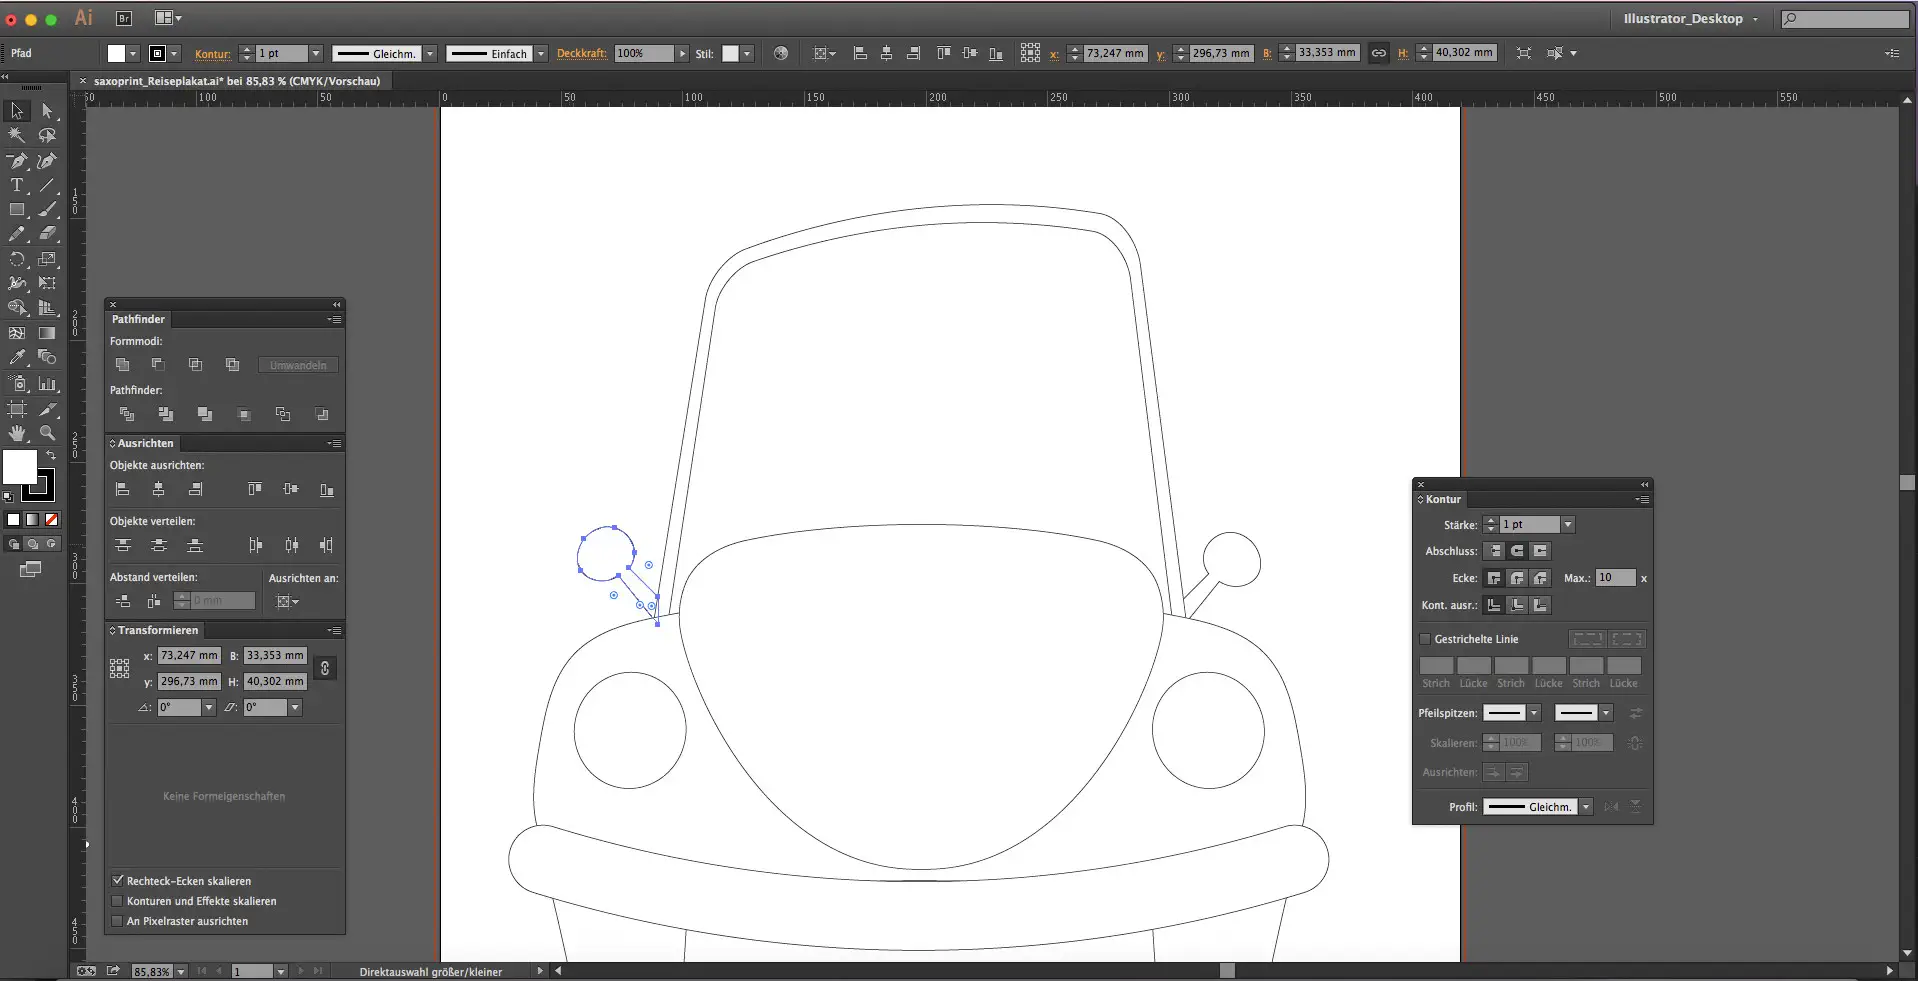The width and height of the screenshot is (1918, 981).
Task: Click the Stärke stroke weight field
Action: coord(1529,525)
